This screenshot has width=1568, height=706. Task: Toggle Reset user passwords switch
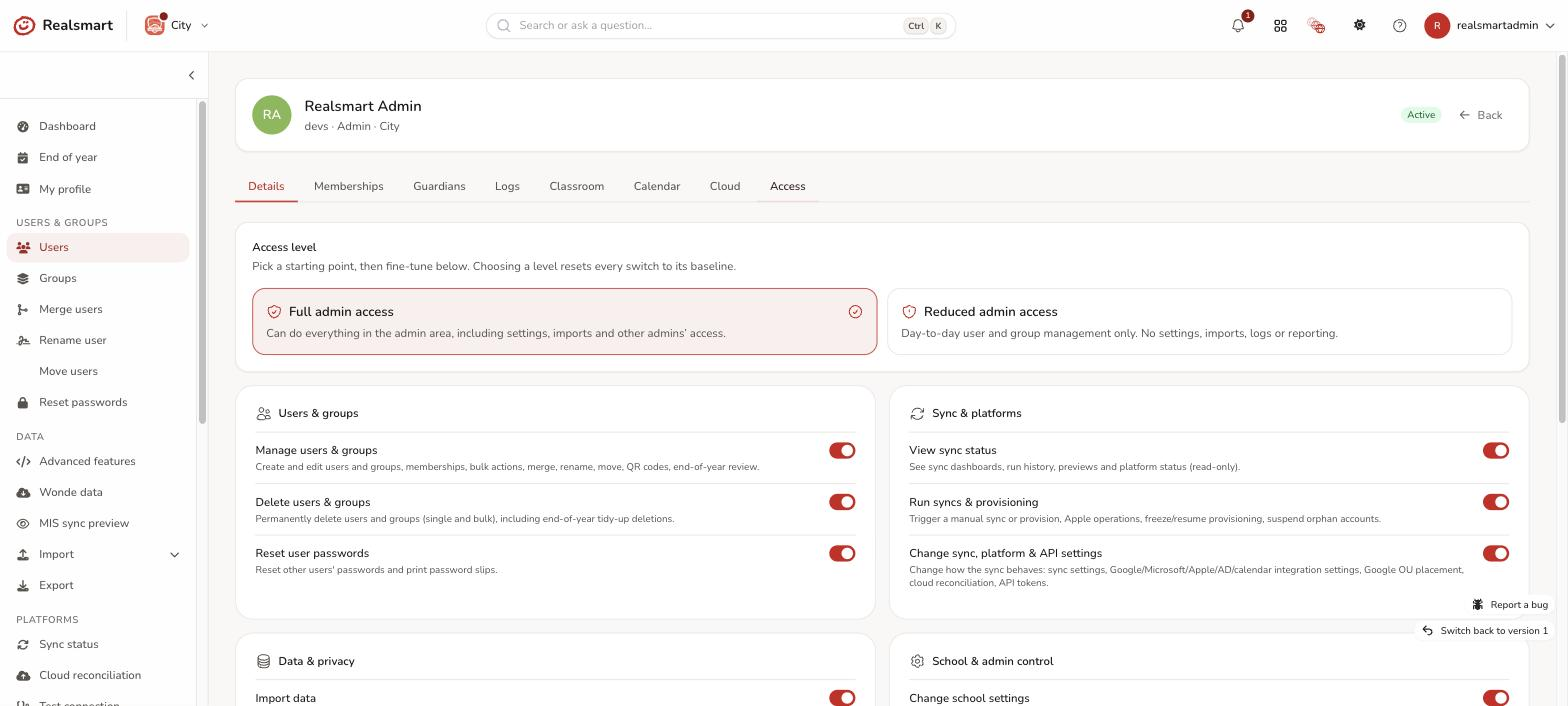tap(842, 553)
